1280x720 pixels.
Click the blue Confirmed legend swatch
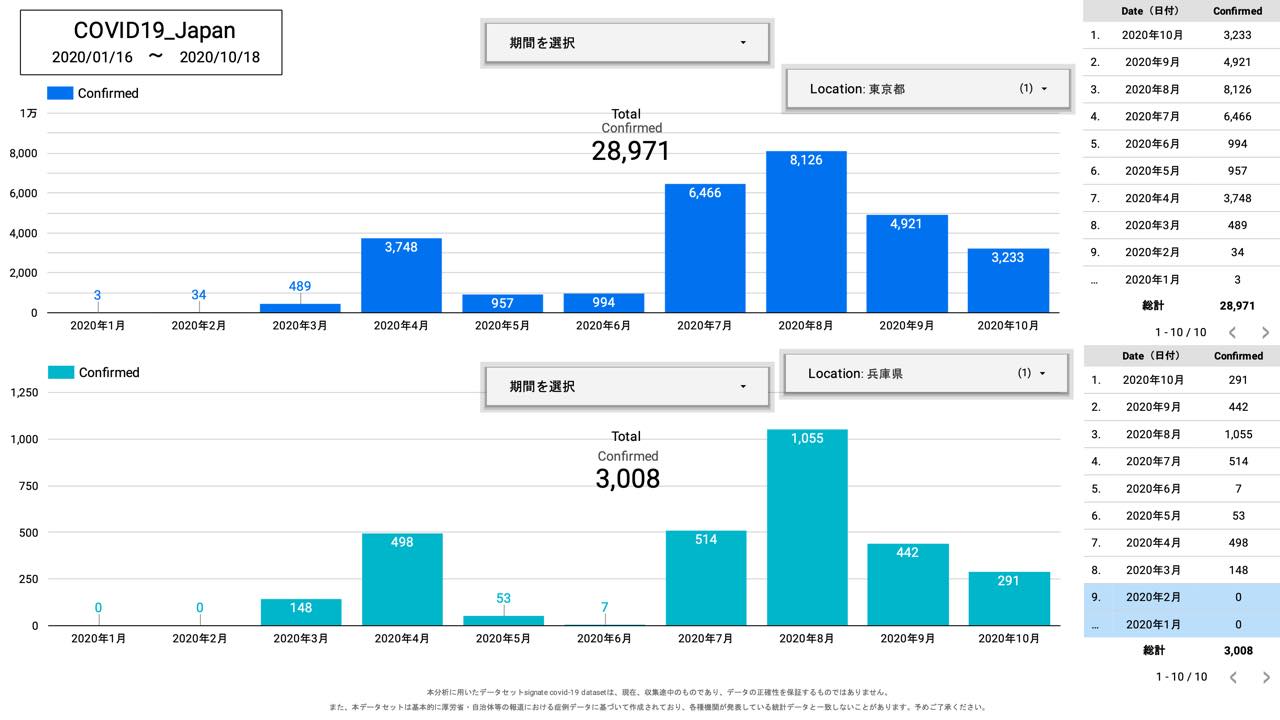click(61, 93)
